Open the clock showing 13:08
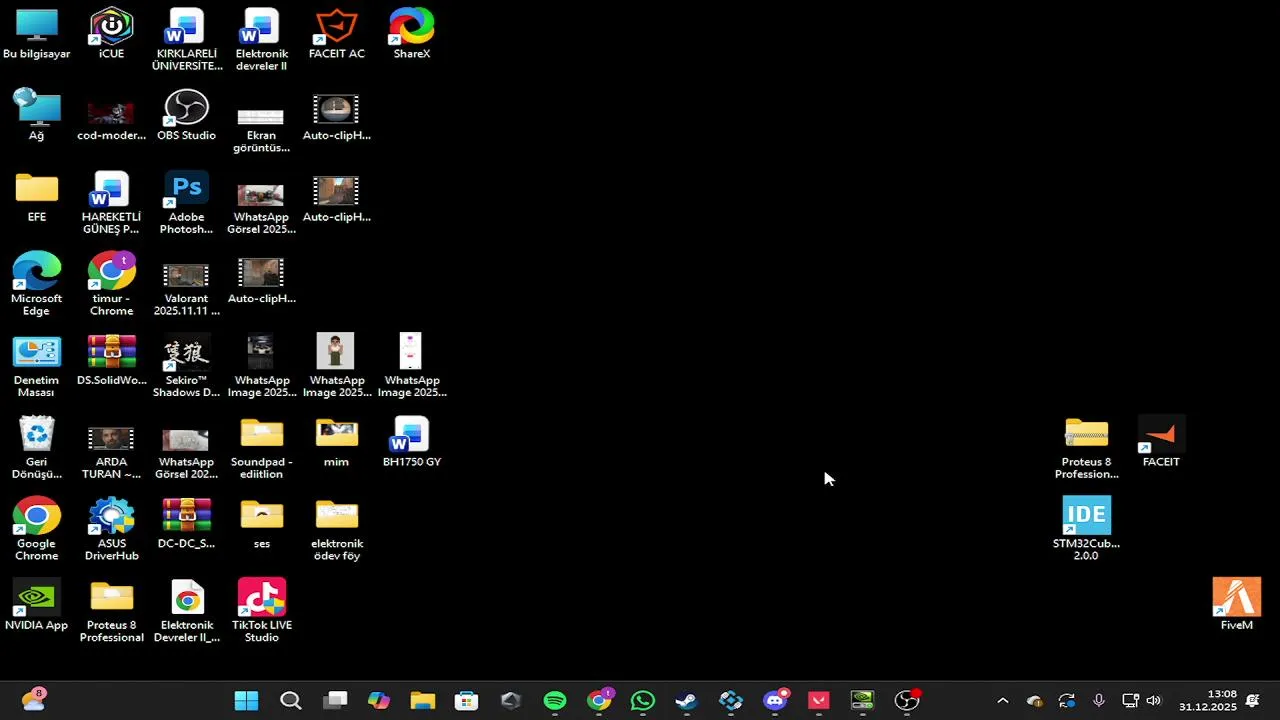The height and width of the screenshot is (720, 1280). tap(1207, 701)
